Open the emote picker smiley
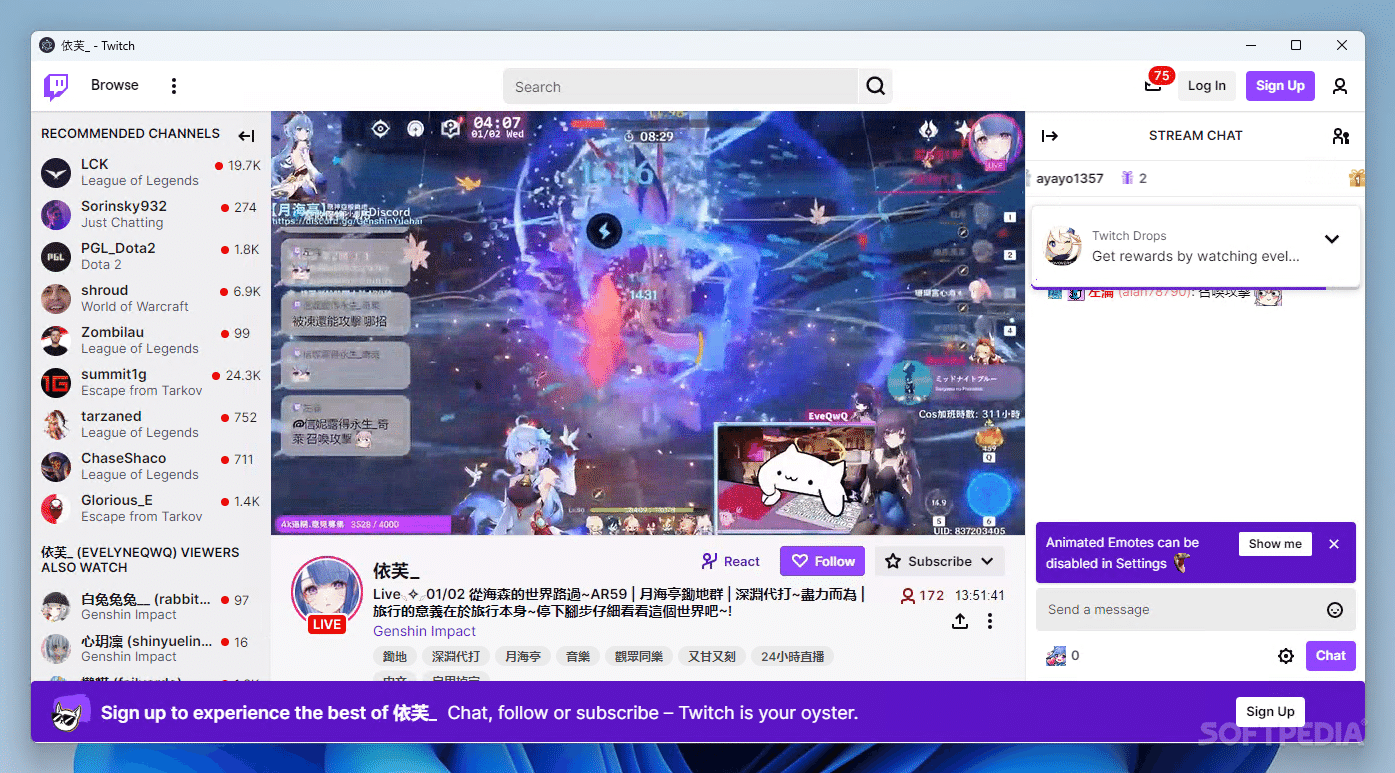Viewport: 1395px width, 773px height. (1334, 610)
